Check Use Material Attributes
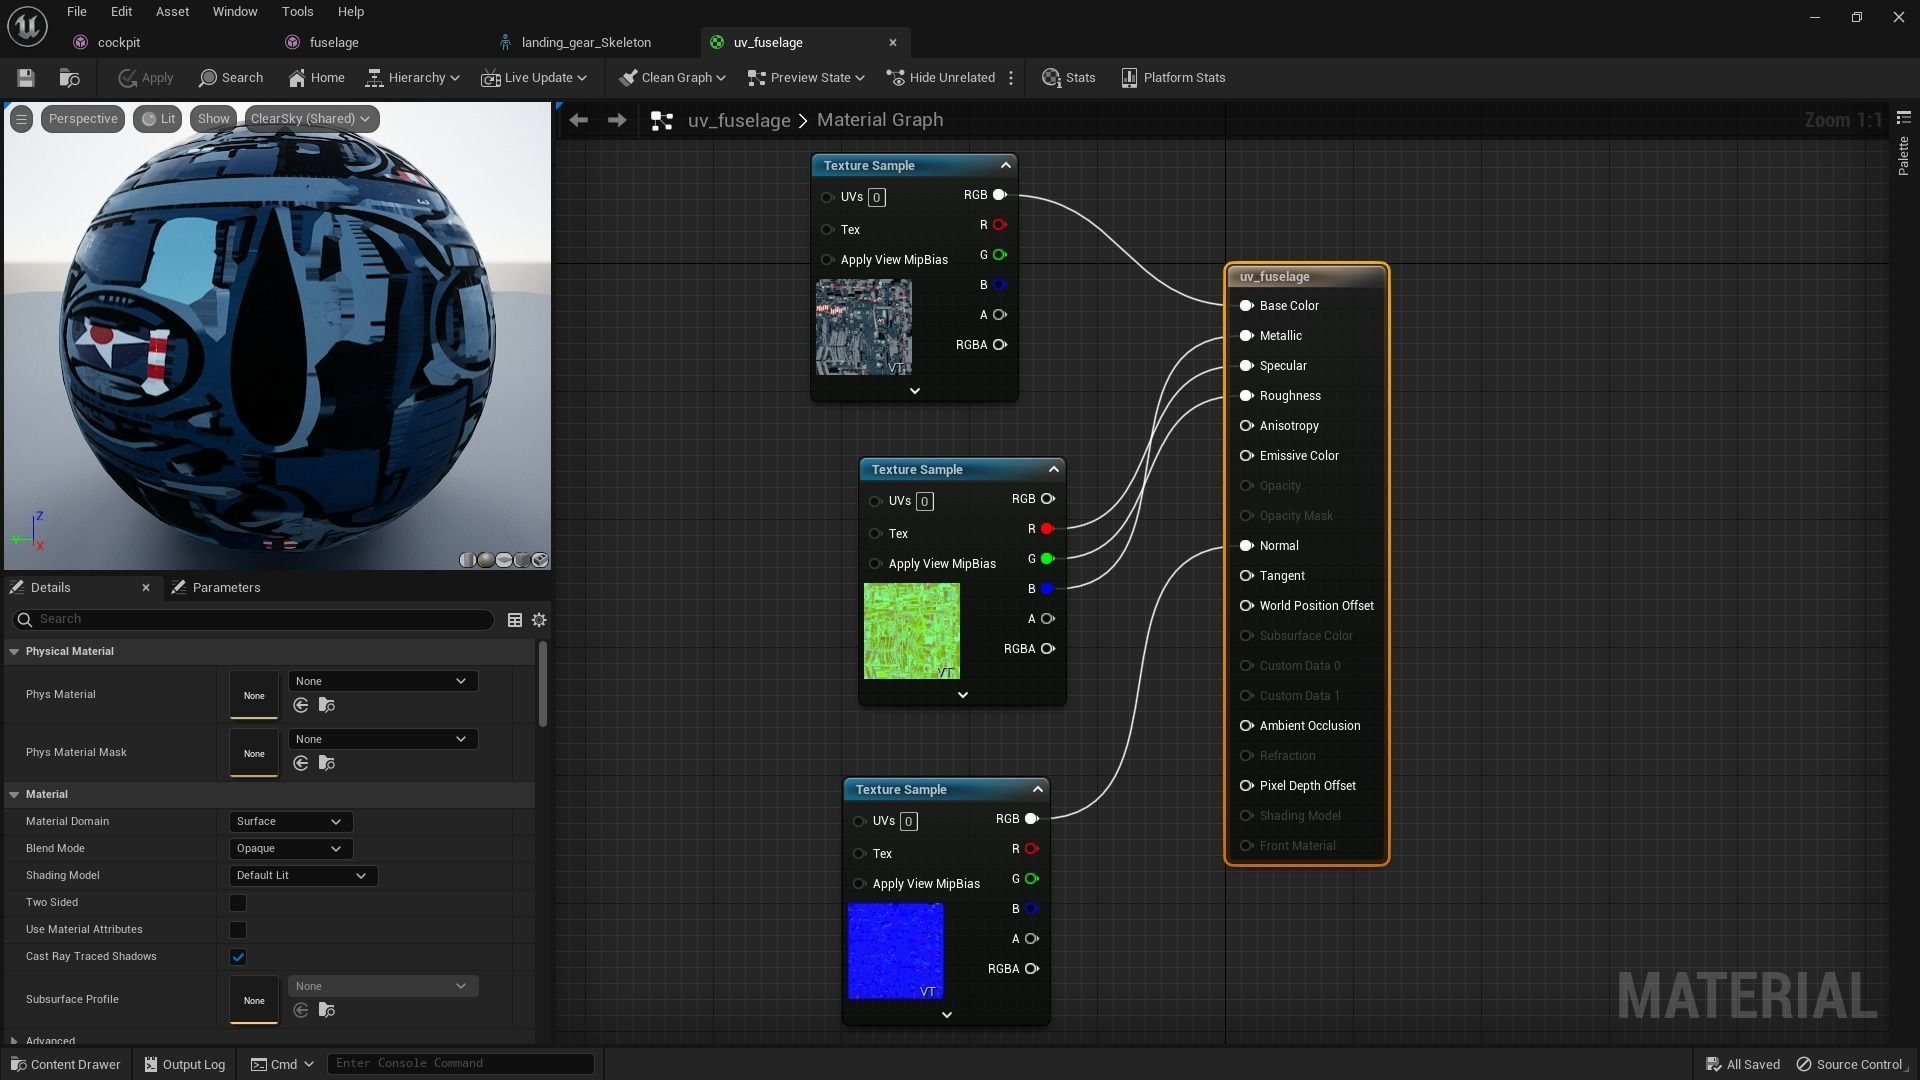This screenshot has width=1920, height=1080. (238, 930)
